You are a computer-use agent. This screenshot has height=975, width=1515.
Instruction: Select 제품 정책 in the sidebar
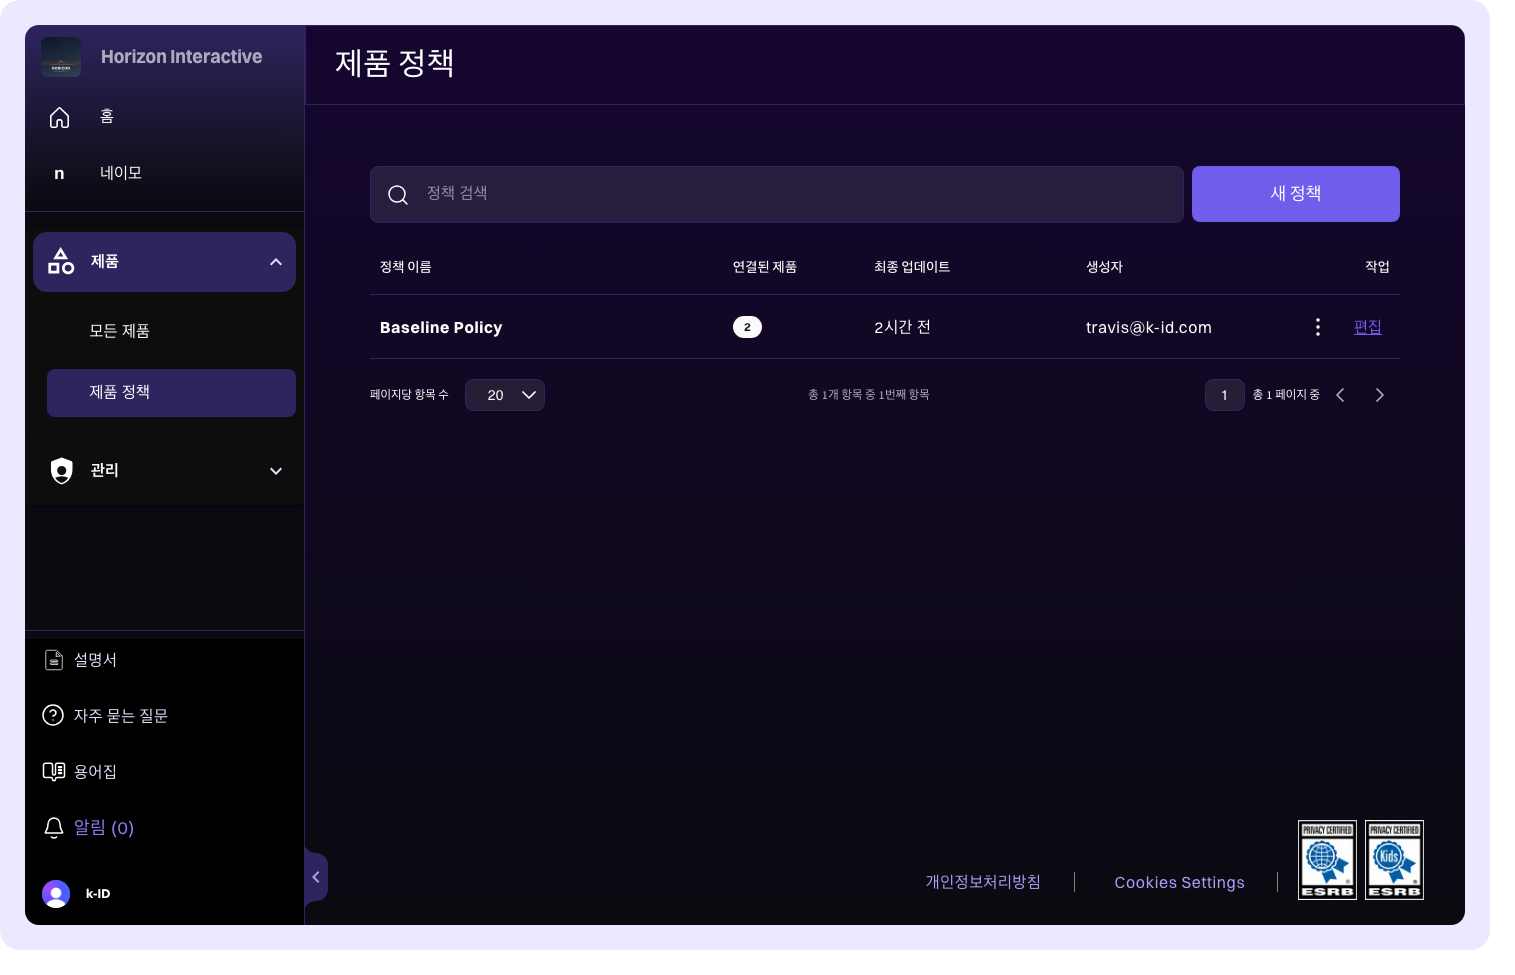click(x=171, y=393)
